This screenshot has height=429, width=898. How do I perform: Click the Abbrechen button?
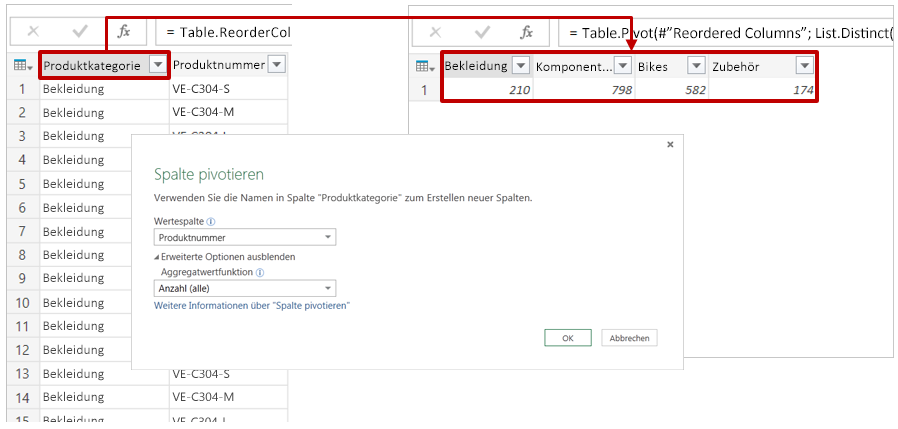tap(629, 338)
